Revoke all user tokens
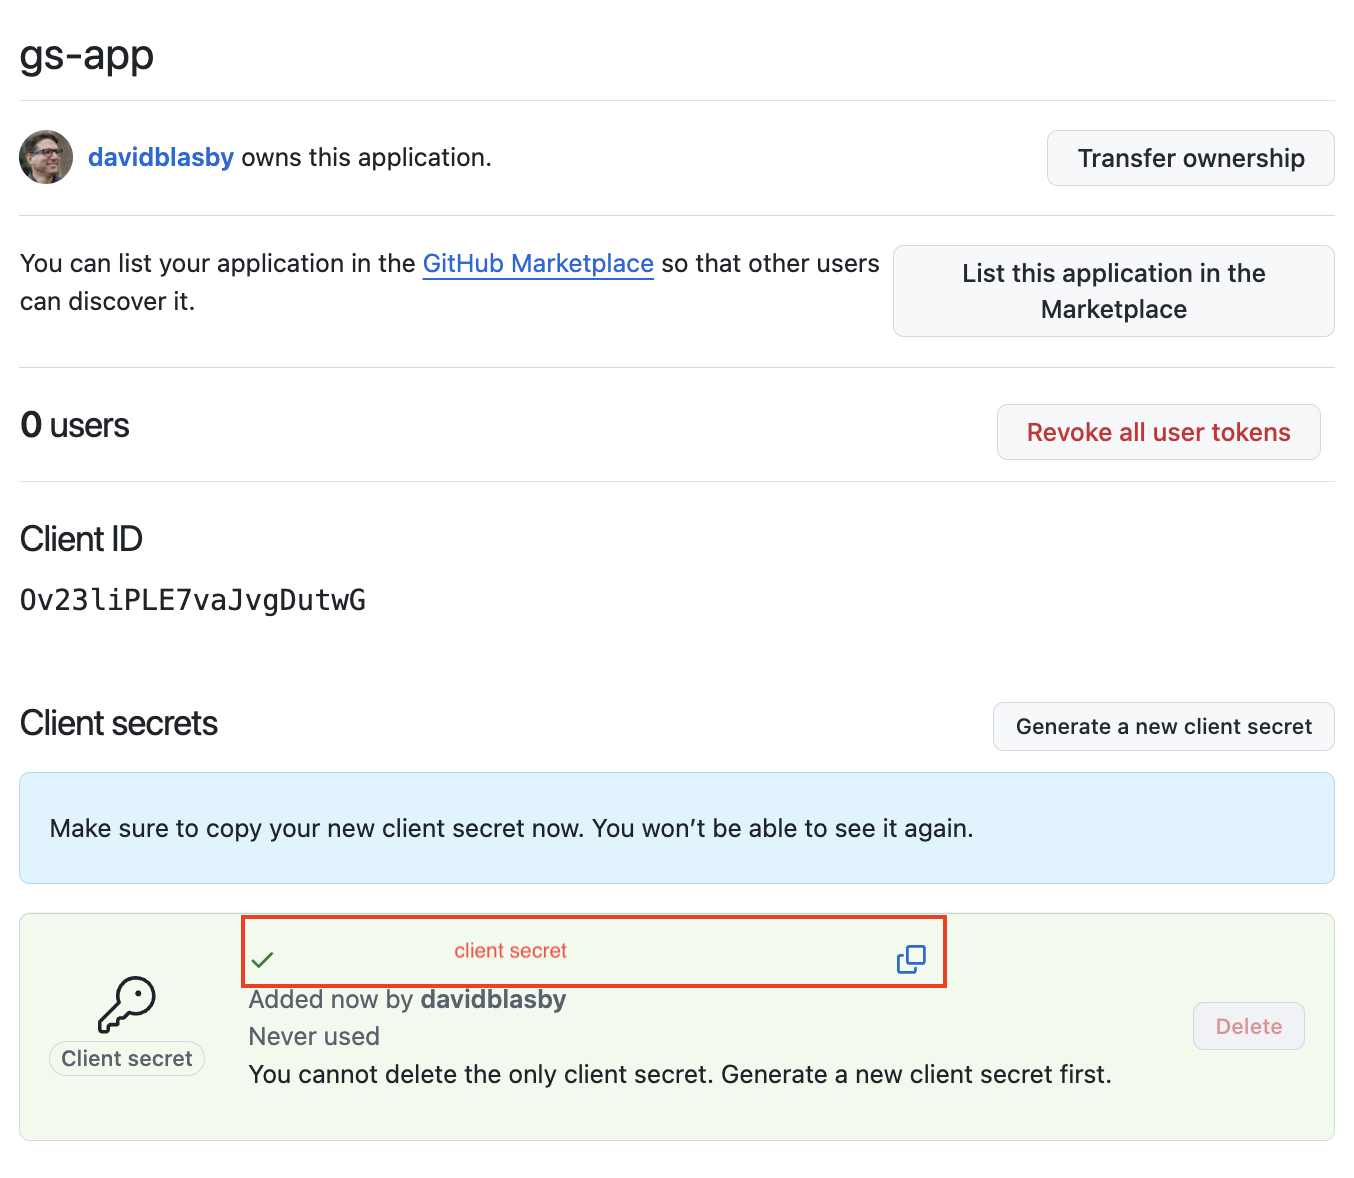The width and height of the screenshot is (1354, 1178). (x=1158, y=432)
